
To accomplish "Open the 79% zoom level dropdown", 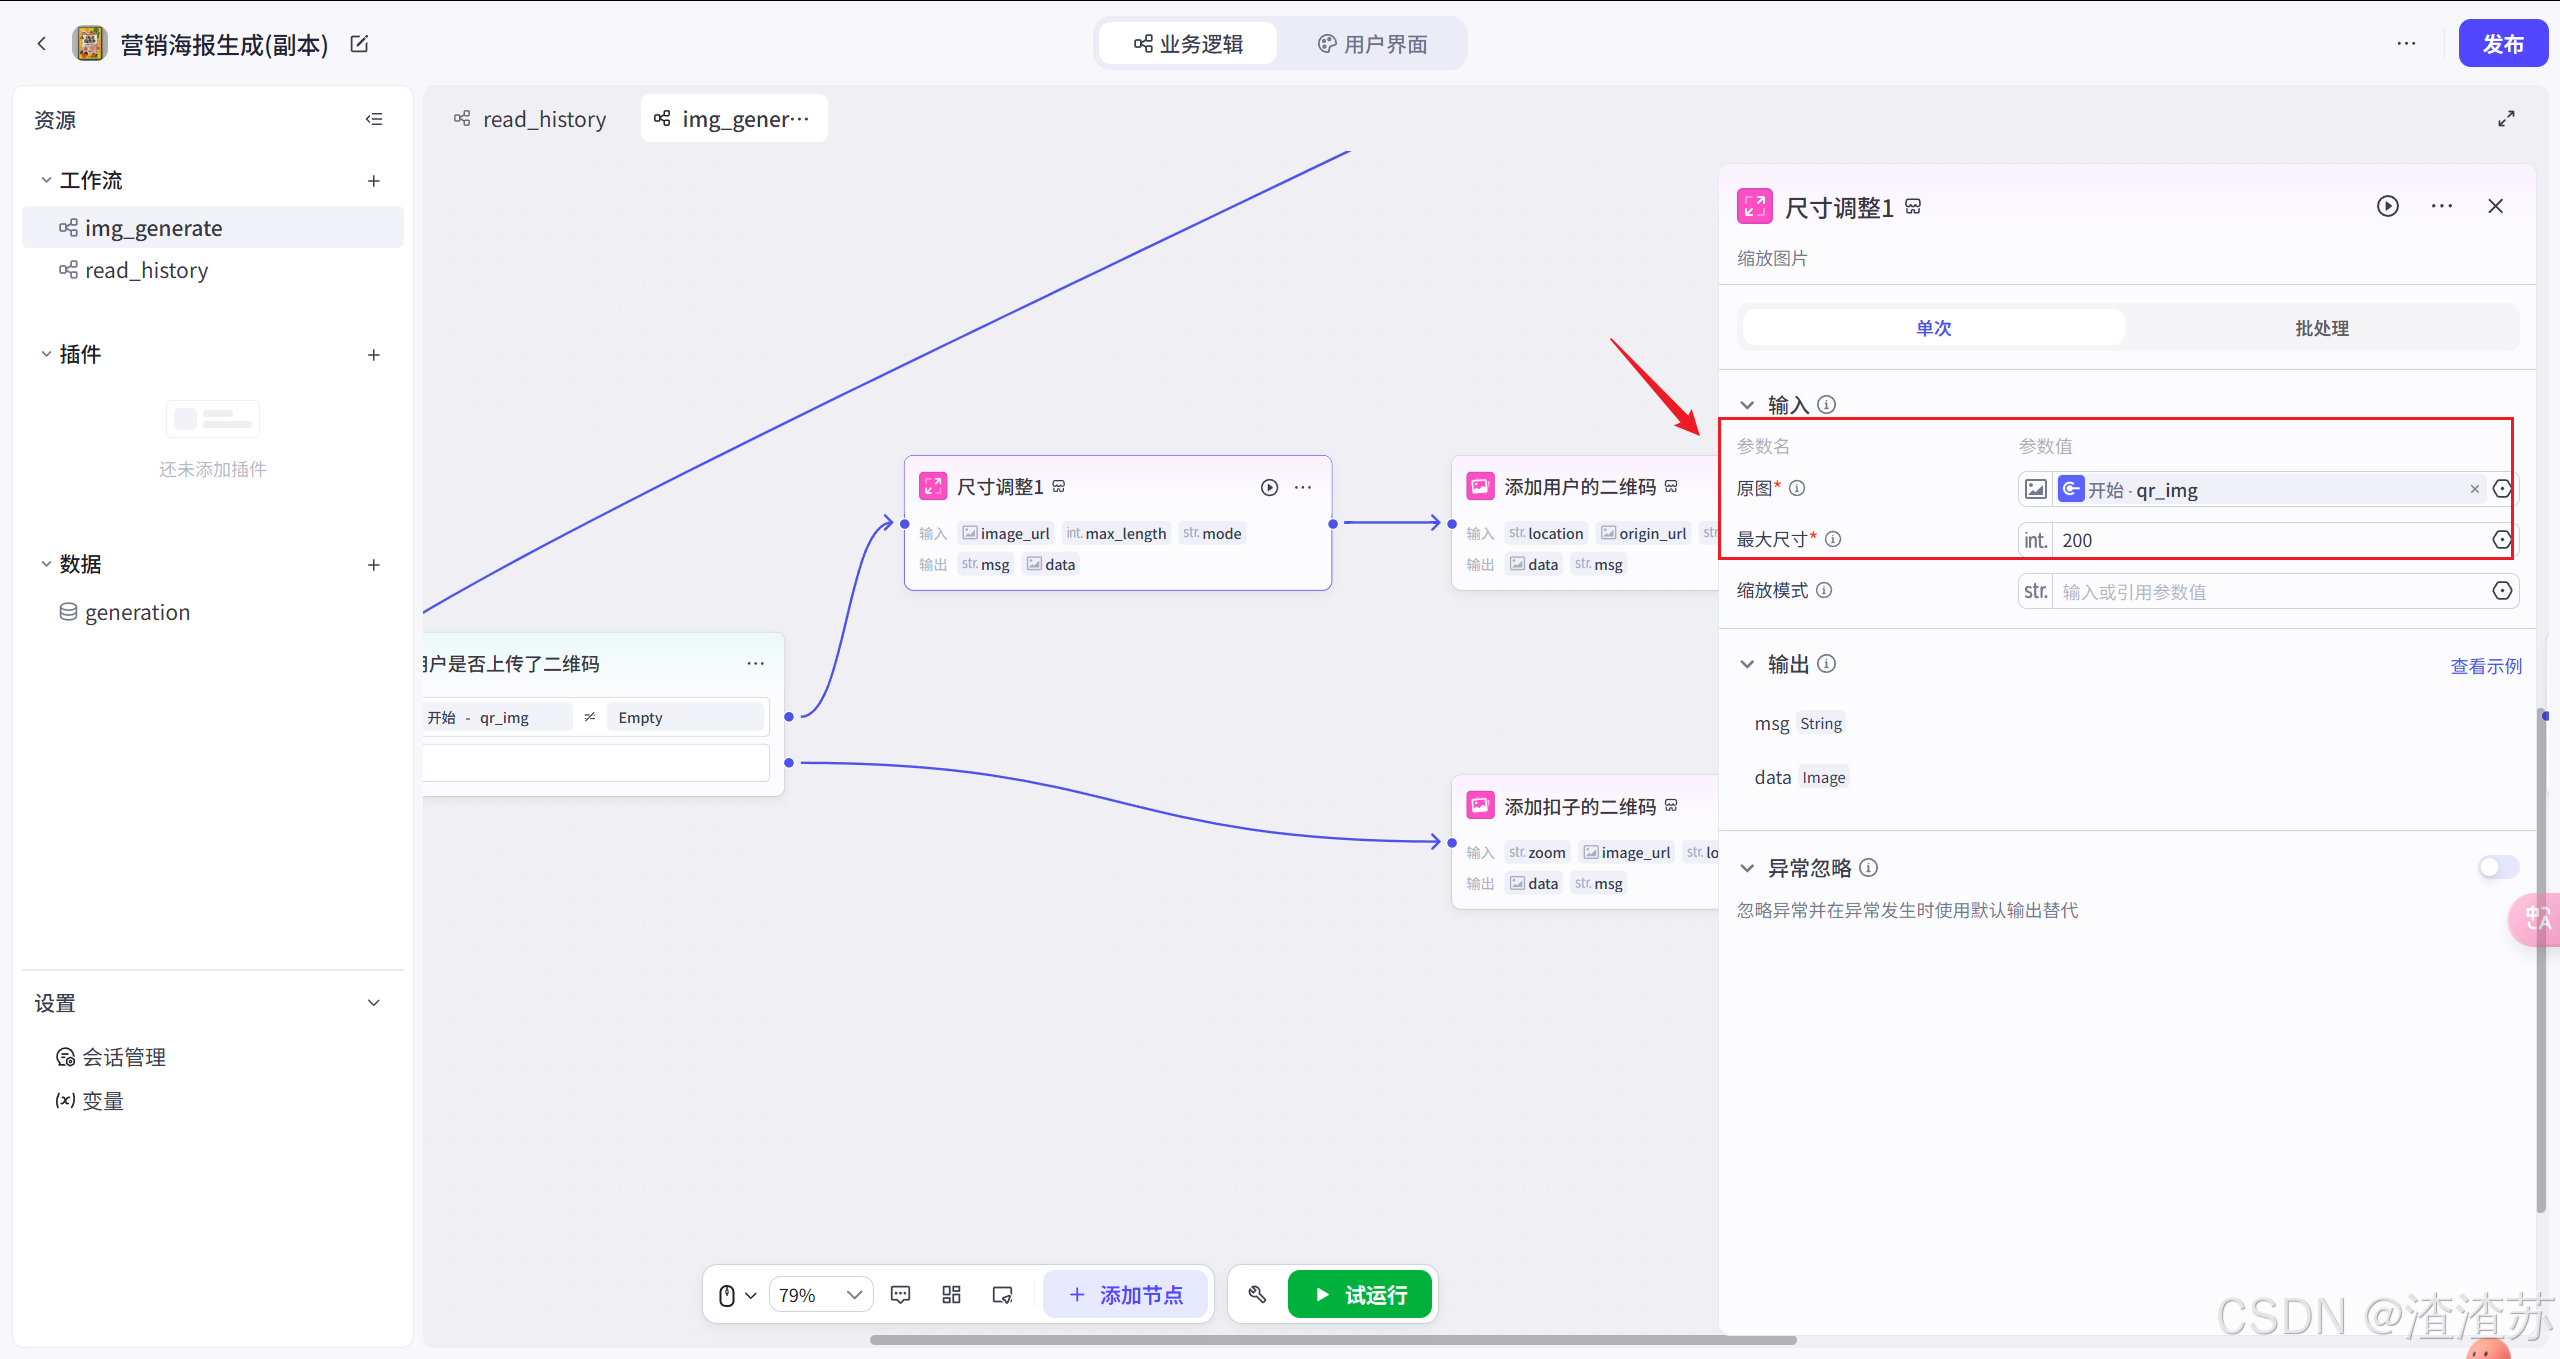I will [820, 1295].
